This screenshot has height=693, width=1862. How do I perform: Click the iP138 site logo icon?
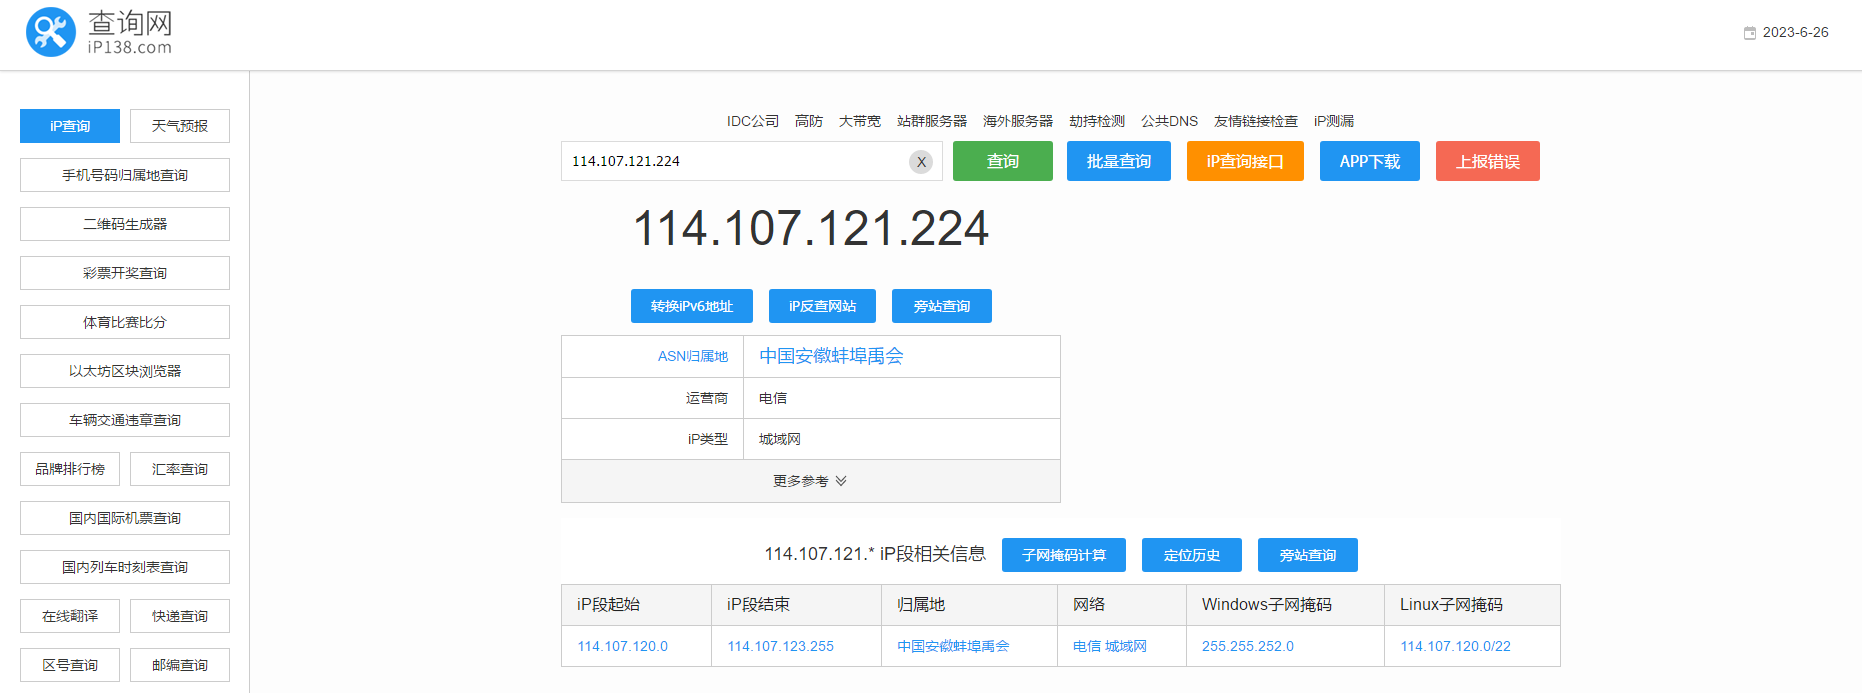click(x=50, y=32)
